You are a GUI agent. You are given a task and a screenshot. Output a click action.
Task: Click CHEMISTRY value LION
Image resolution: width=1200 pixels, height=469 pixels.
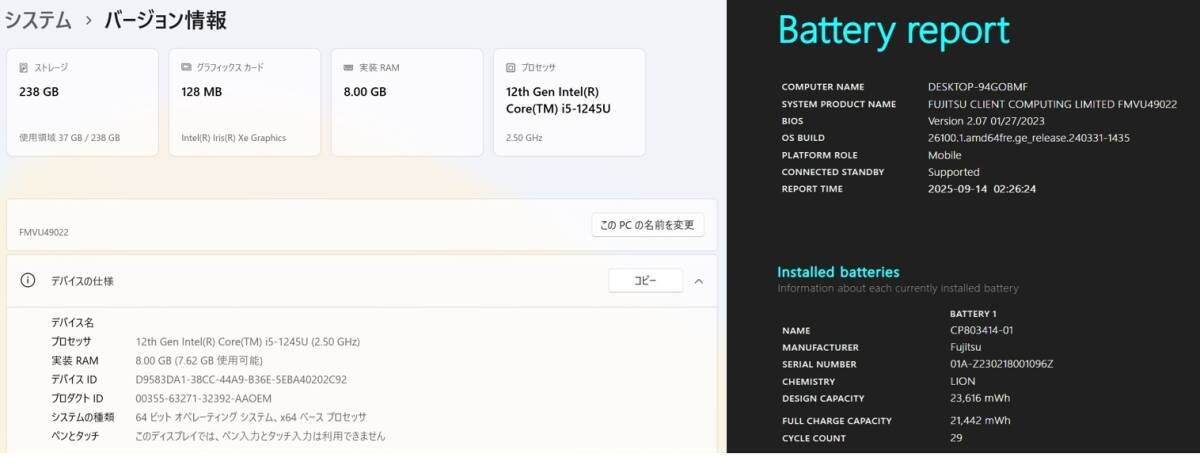point(962,381)
